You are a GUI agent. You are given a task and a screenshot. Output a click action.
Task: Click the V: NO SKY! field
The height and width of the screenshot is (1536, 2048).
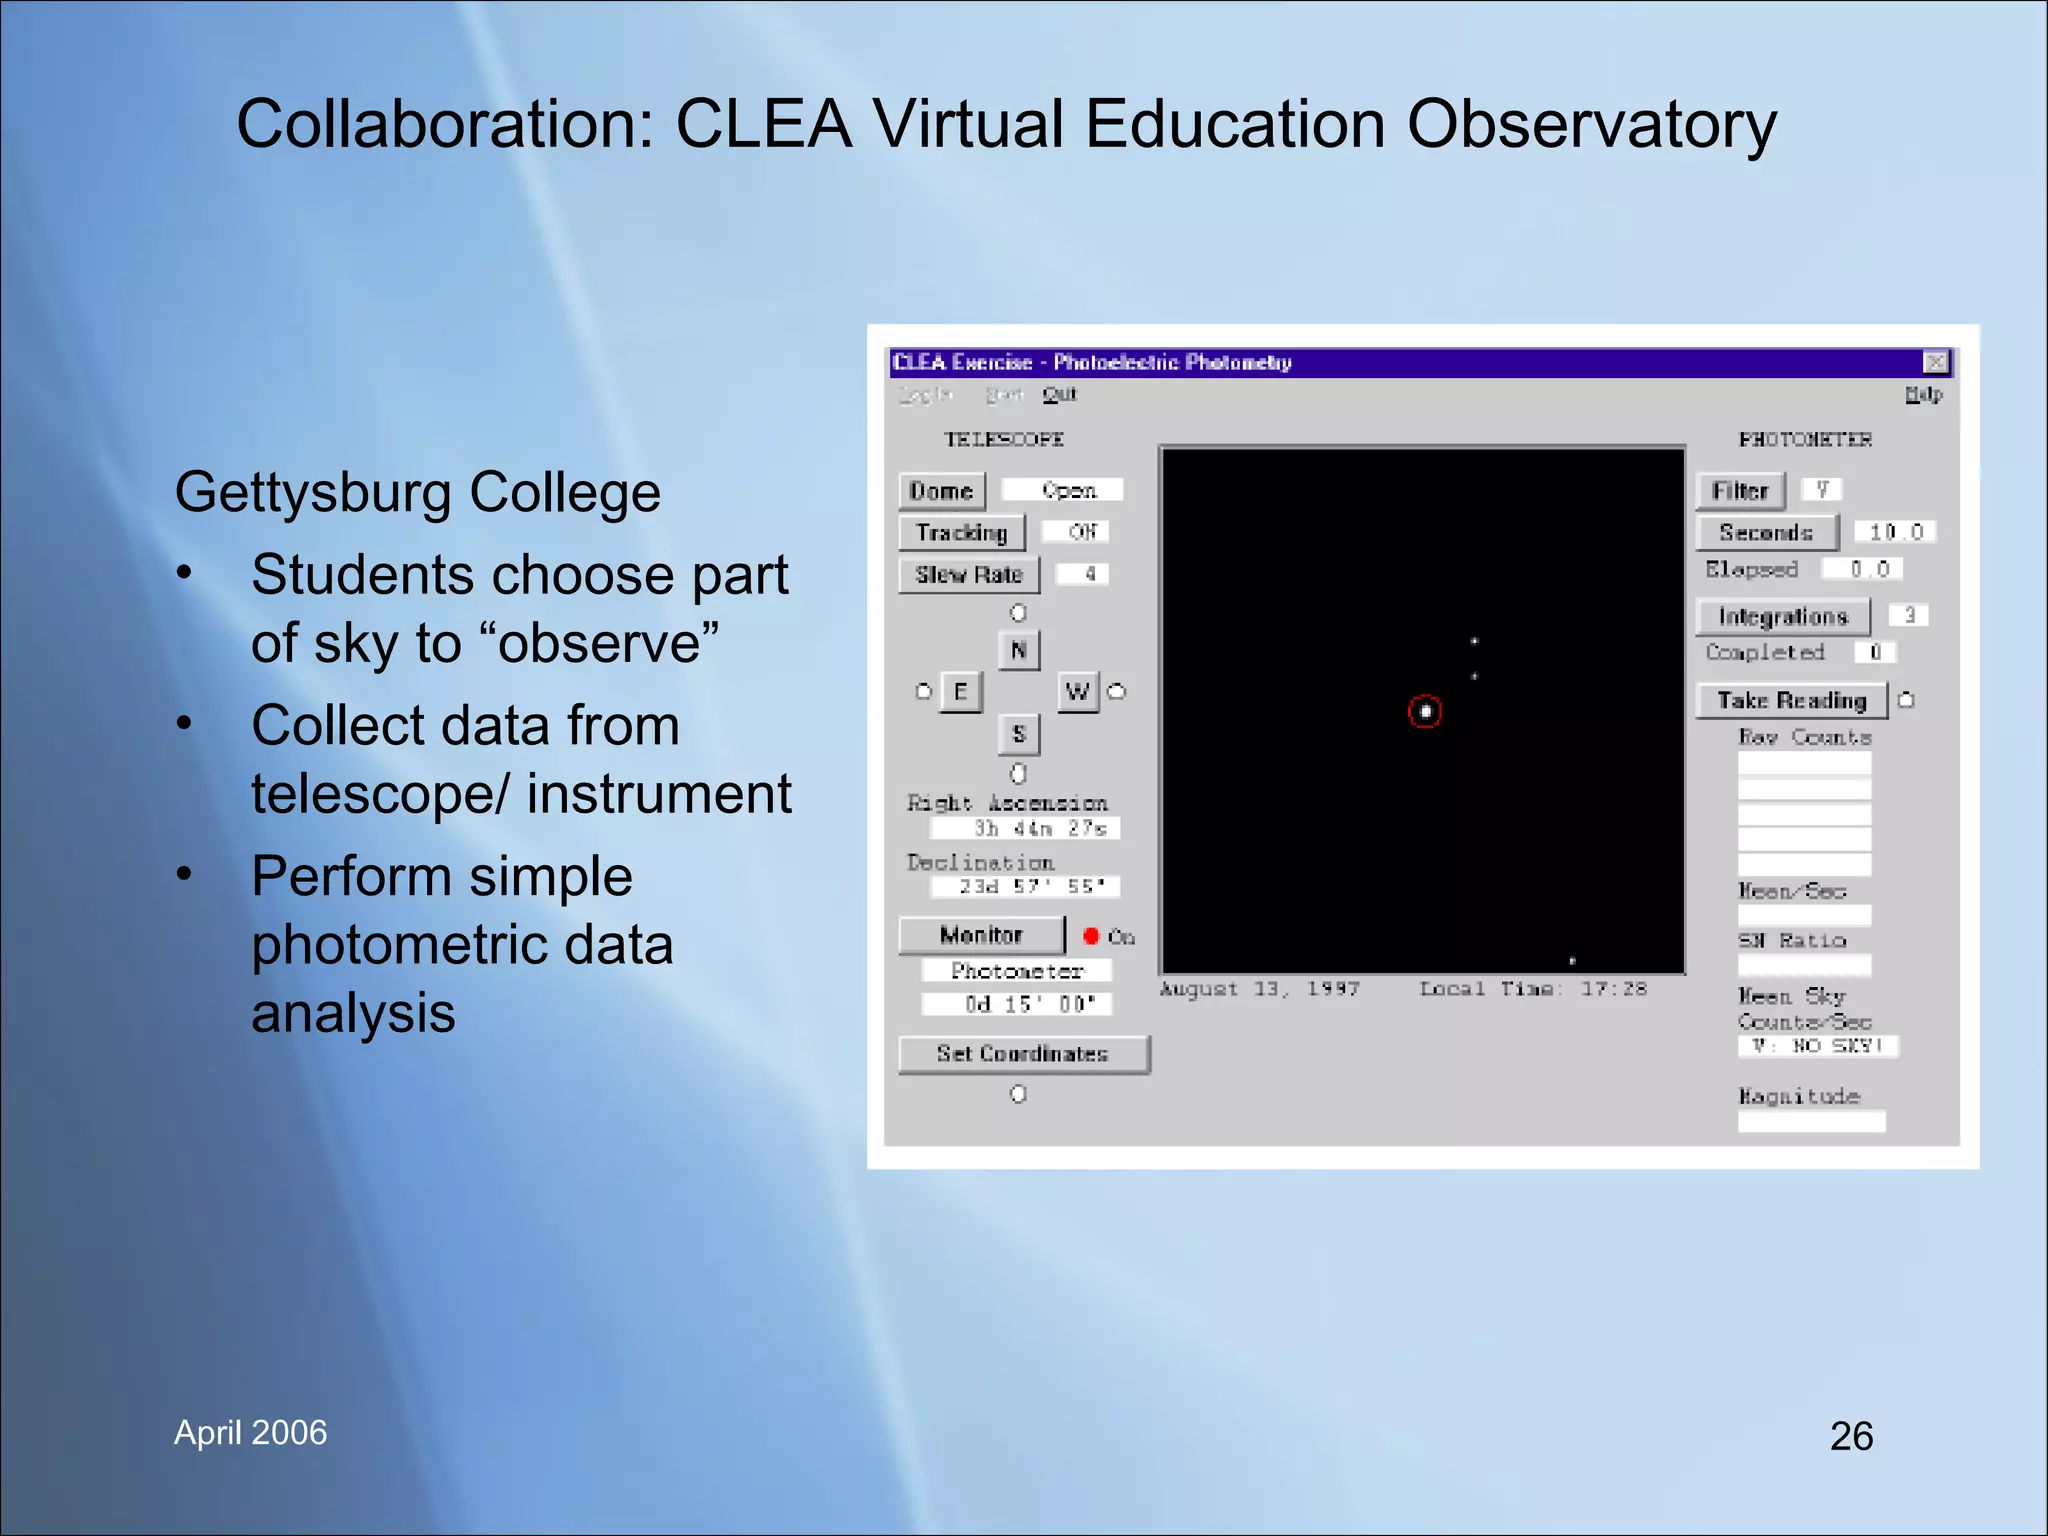[1818, 1046]
